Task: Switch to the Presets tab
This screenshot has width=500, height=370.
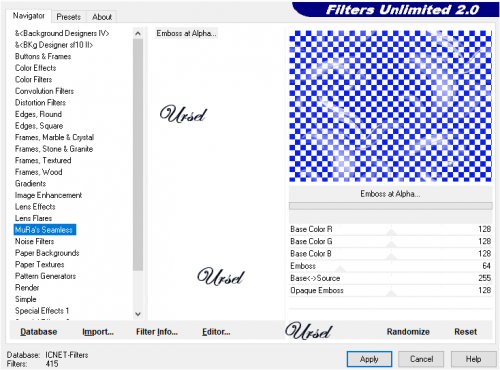Action: [x=68, y=17]
